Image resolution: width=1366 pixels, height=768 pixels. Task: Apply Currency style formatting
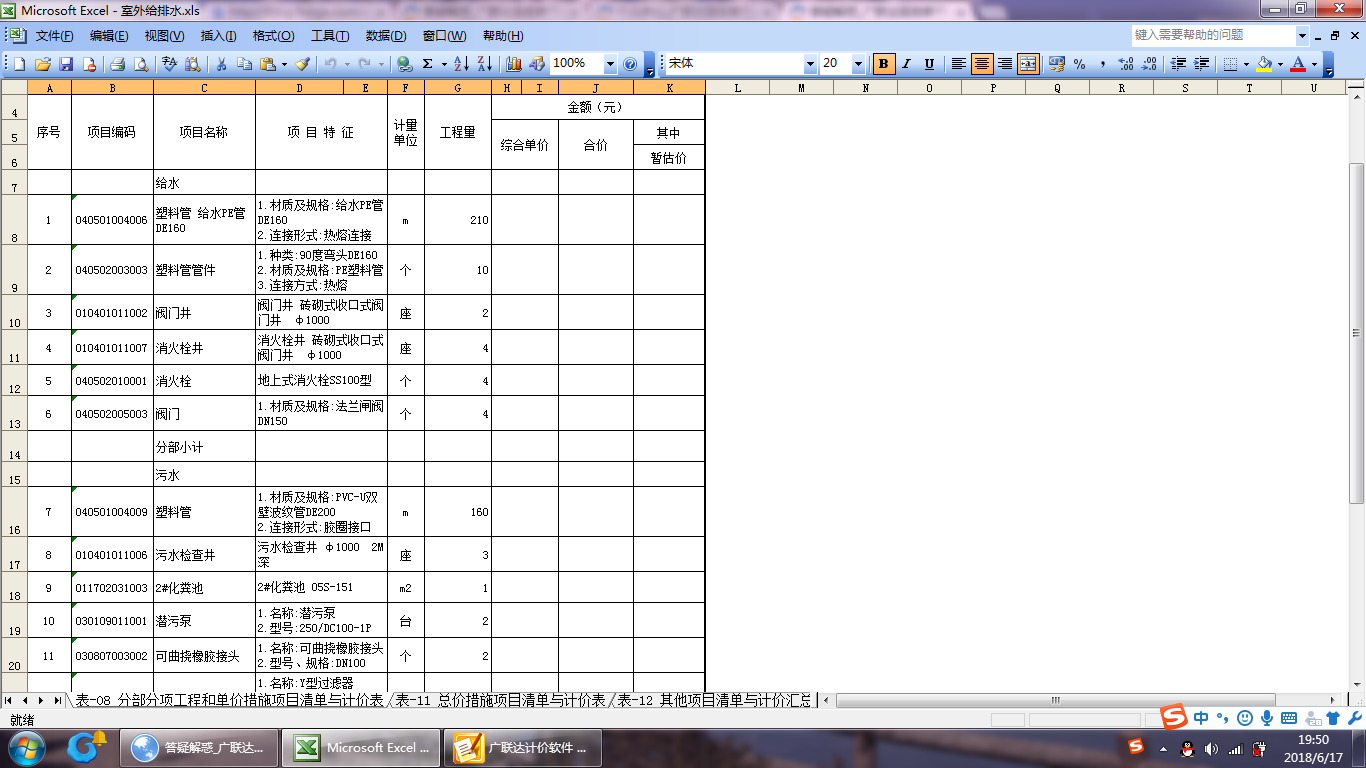(x=1056, y=63)
